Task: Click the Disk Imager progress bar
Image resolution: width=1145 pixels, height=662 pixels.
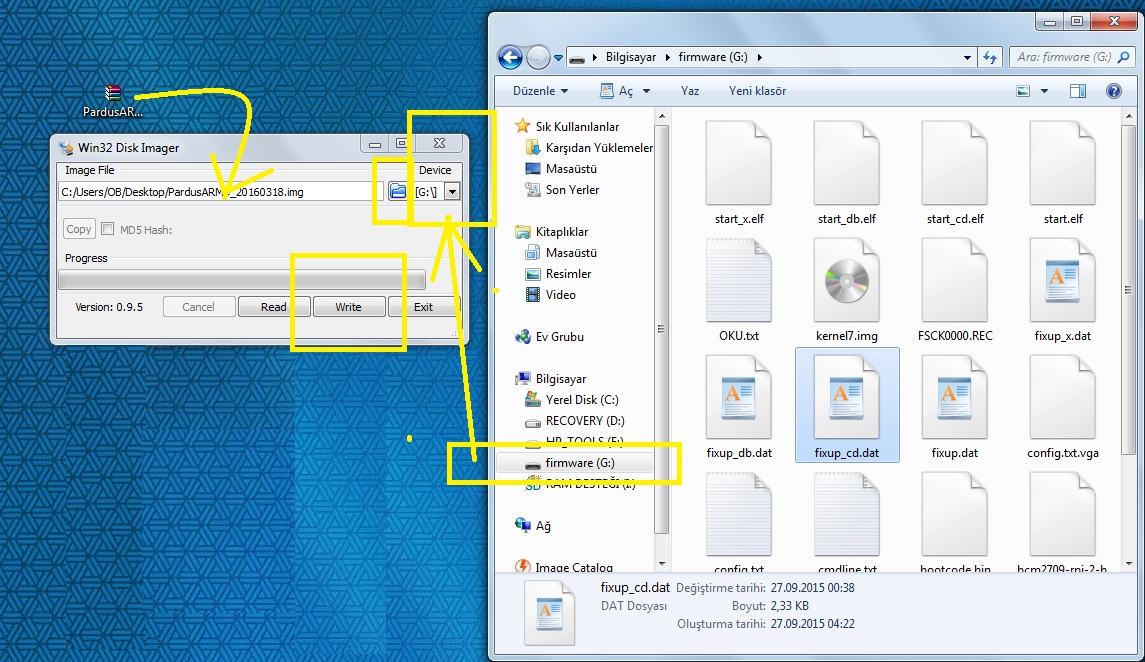Action: click(242, 280)
